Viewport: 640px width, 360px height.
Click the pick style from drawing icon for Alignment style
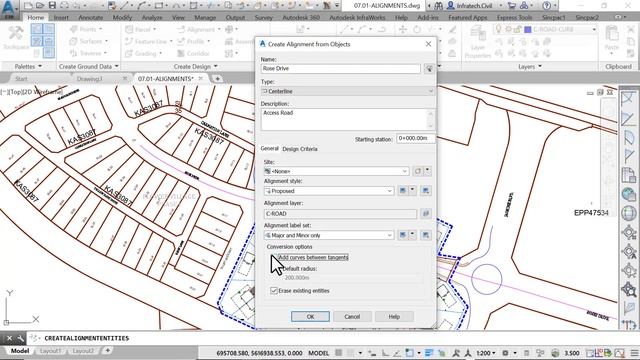click(425, 191)
